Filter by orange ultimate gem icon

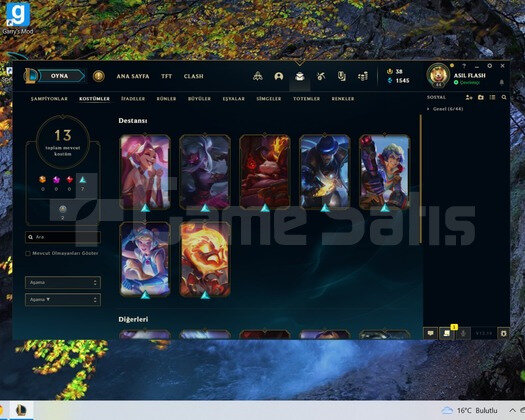coord(43,180)
